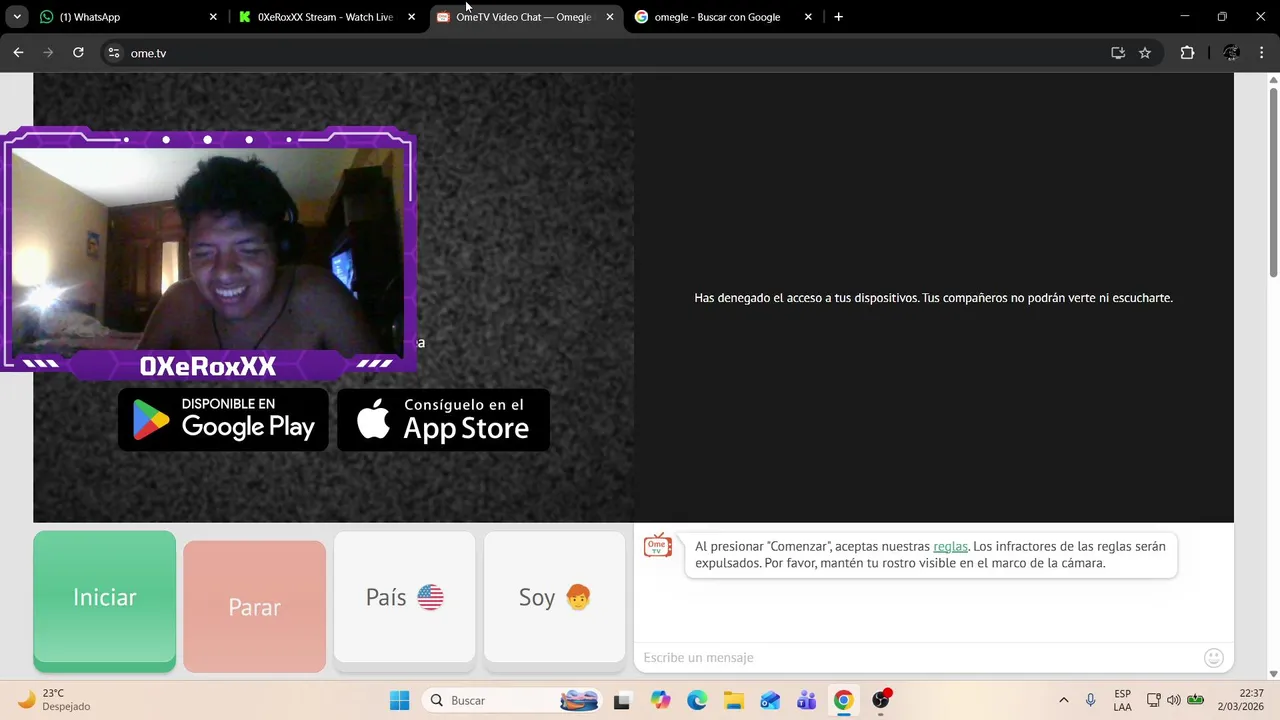Switch to the 0XeRoxXX Stream tab

tap(325, 17)
